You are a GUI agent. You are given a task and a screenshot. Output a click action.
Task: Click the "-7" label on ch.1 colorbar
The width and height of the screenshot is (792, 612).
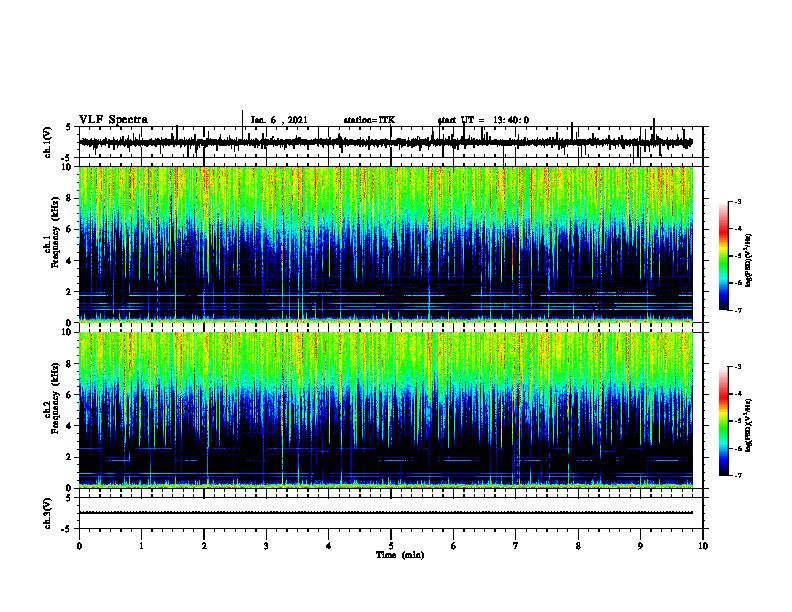(738, 310)
